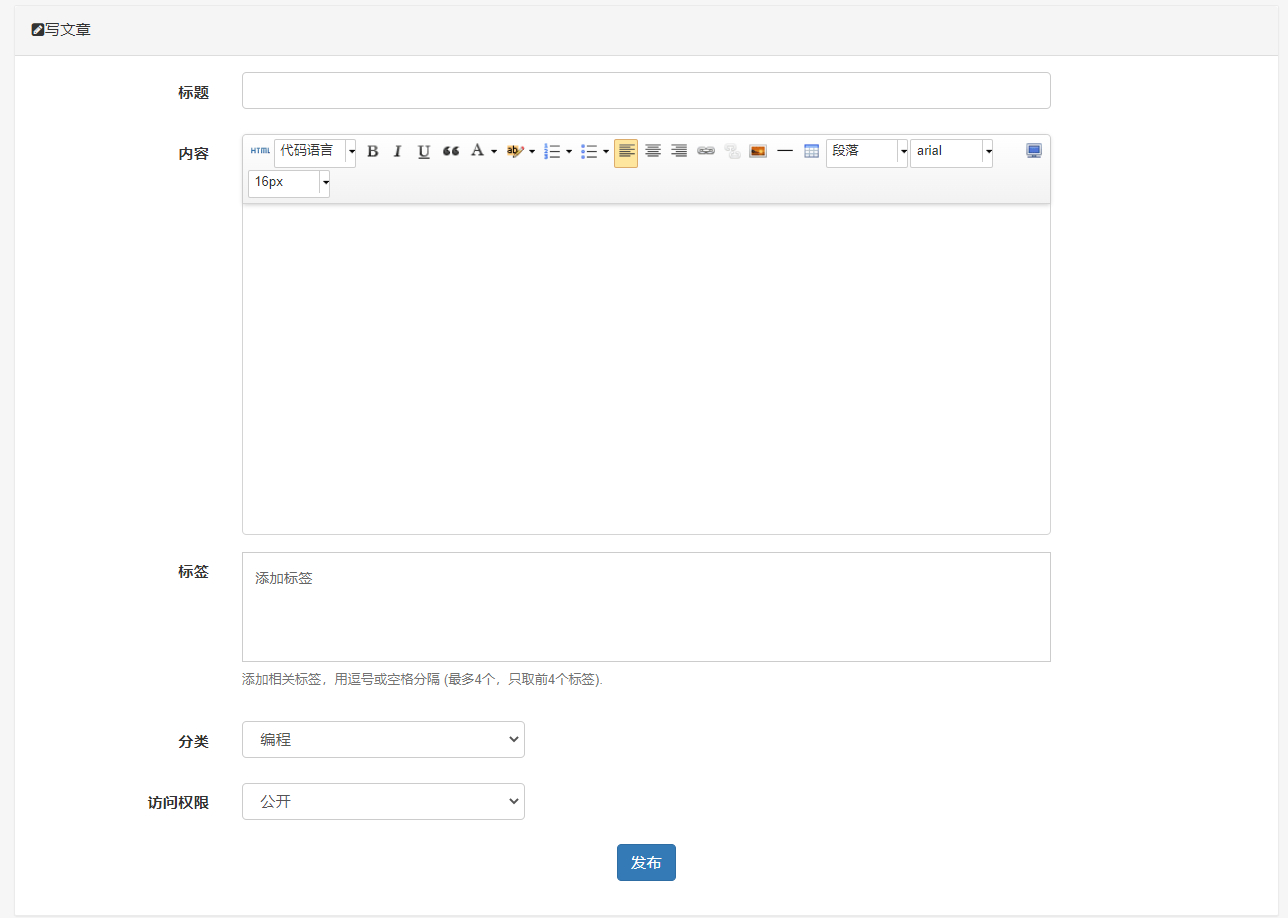Open the 分类 category selector showing 编程
The height and width of the screenshot is (918, 1288).
point(383,739)
